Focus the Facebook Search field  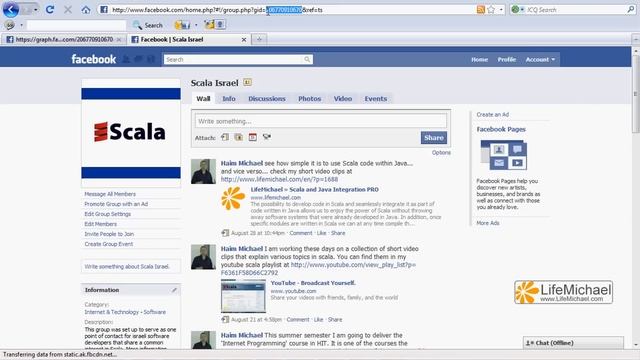coord(234,60)
